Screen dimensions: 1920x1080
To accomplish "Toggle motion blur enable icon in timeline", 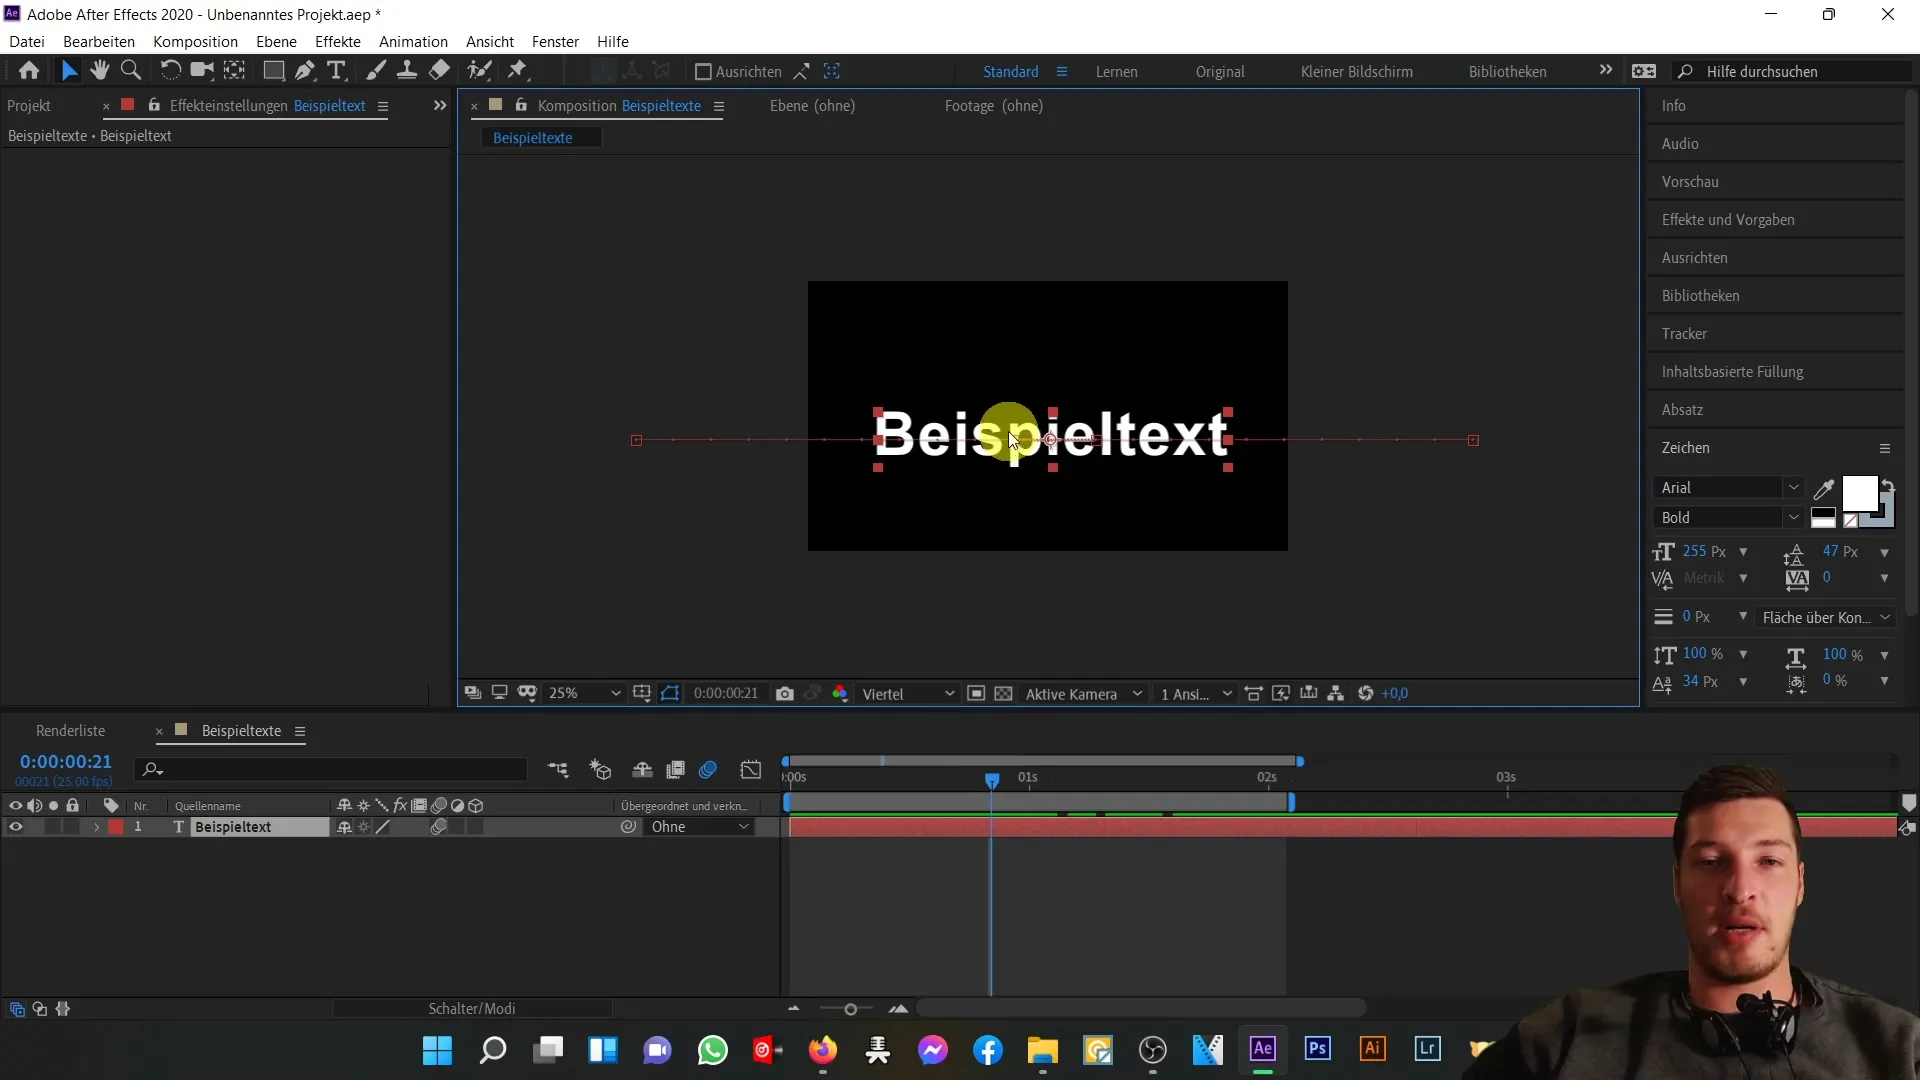I will click(x=708, y=770).
